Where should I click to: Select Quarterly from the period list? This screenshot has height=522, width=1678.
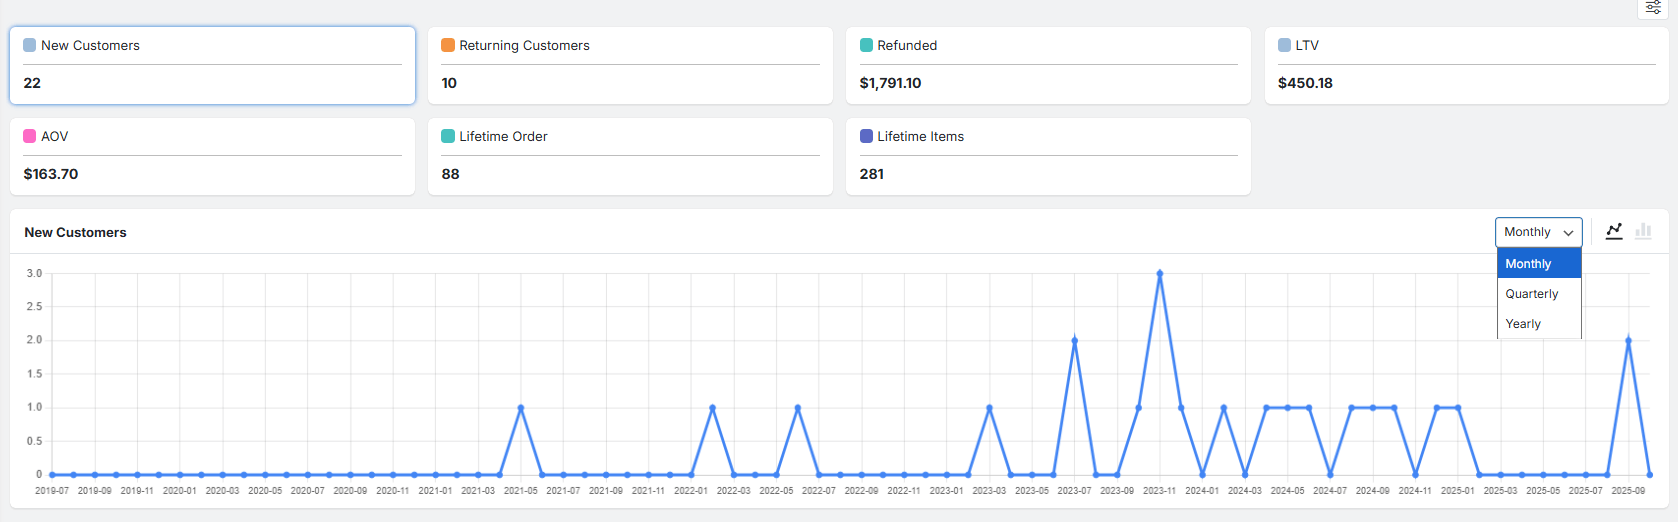[1531, 294]
